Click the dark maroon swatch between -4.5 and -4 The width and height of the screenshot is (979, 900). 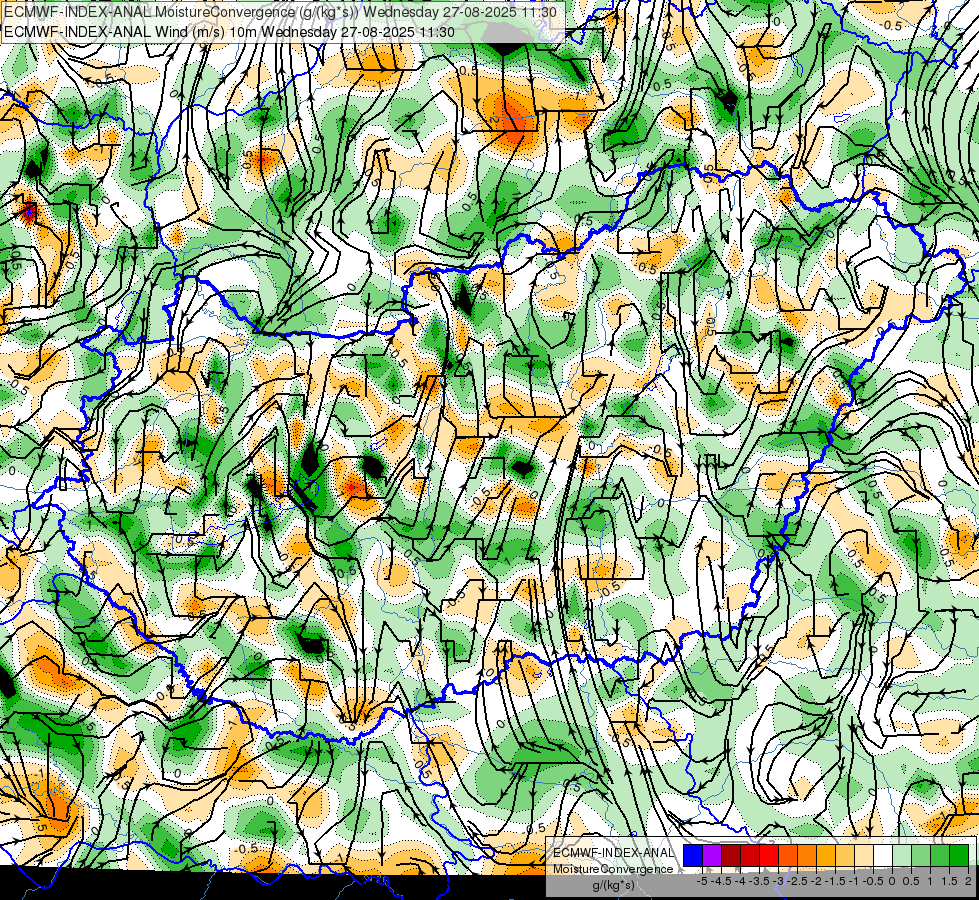pyautogui.click(x=731, y=856)
